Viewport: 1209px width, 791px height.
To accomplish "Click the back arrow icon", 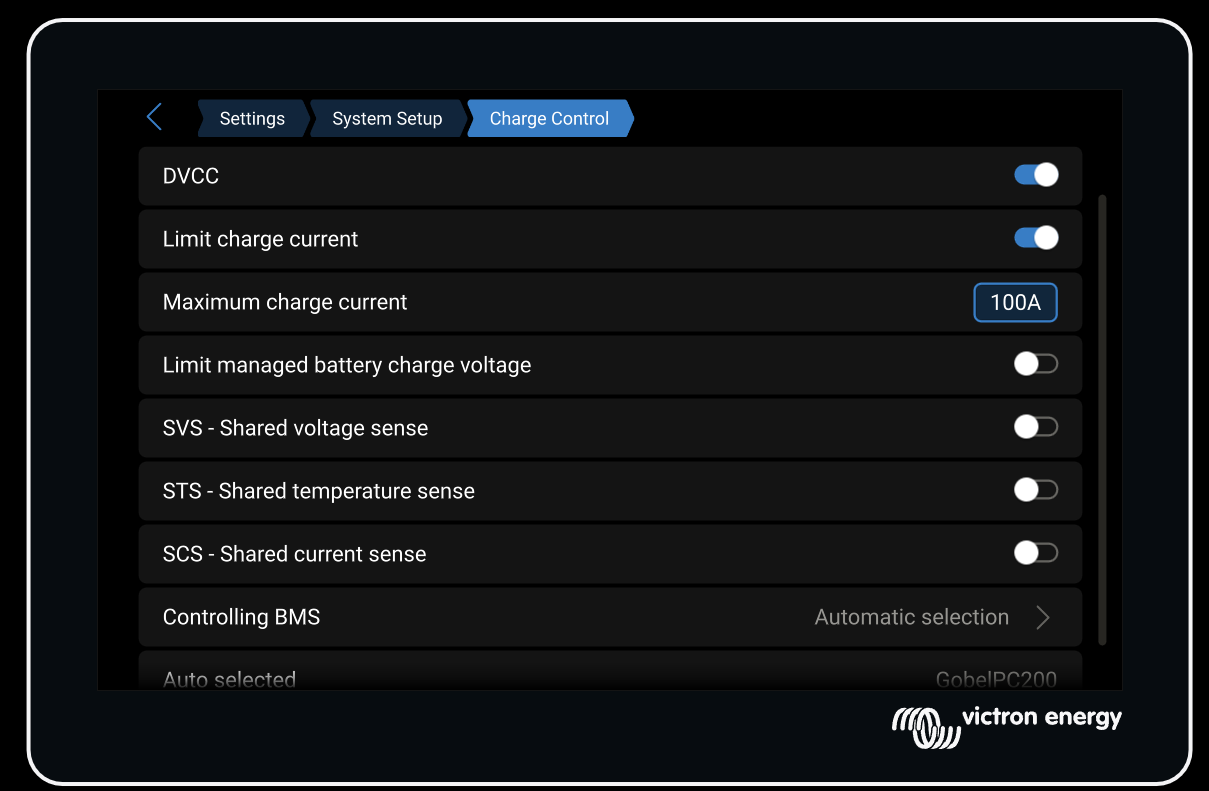I will point(154,117).
